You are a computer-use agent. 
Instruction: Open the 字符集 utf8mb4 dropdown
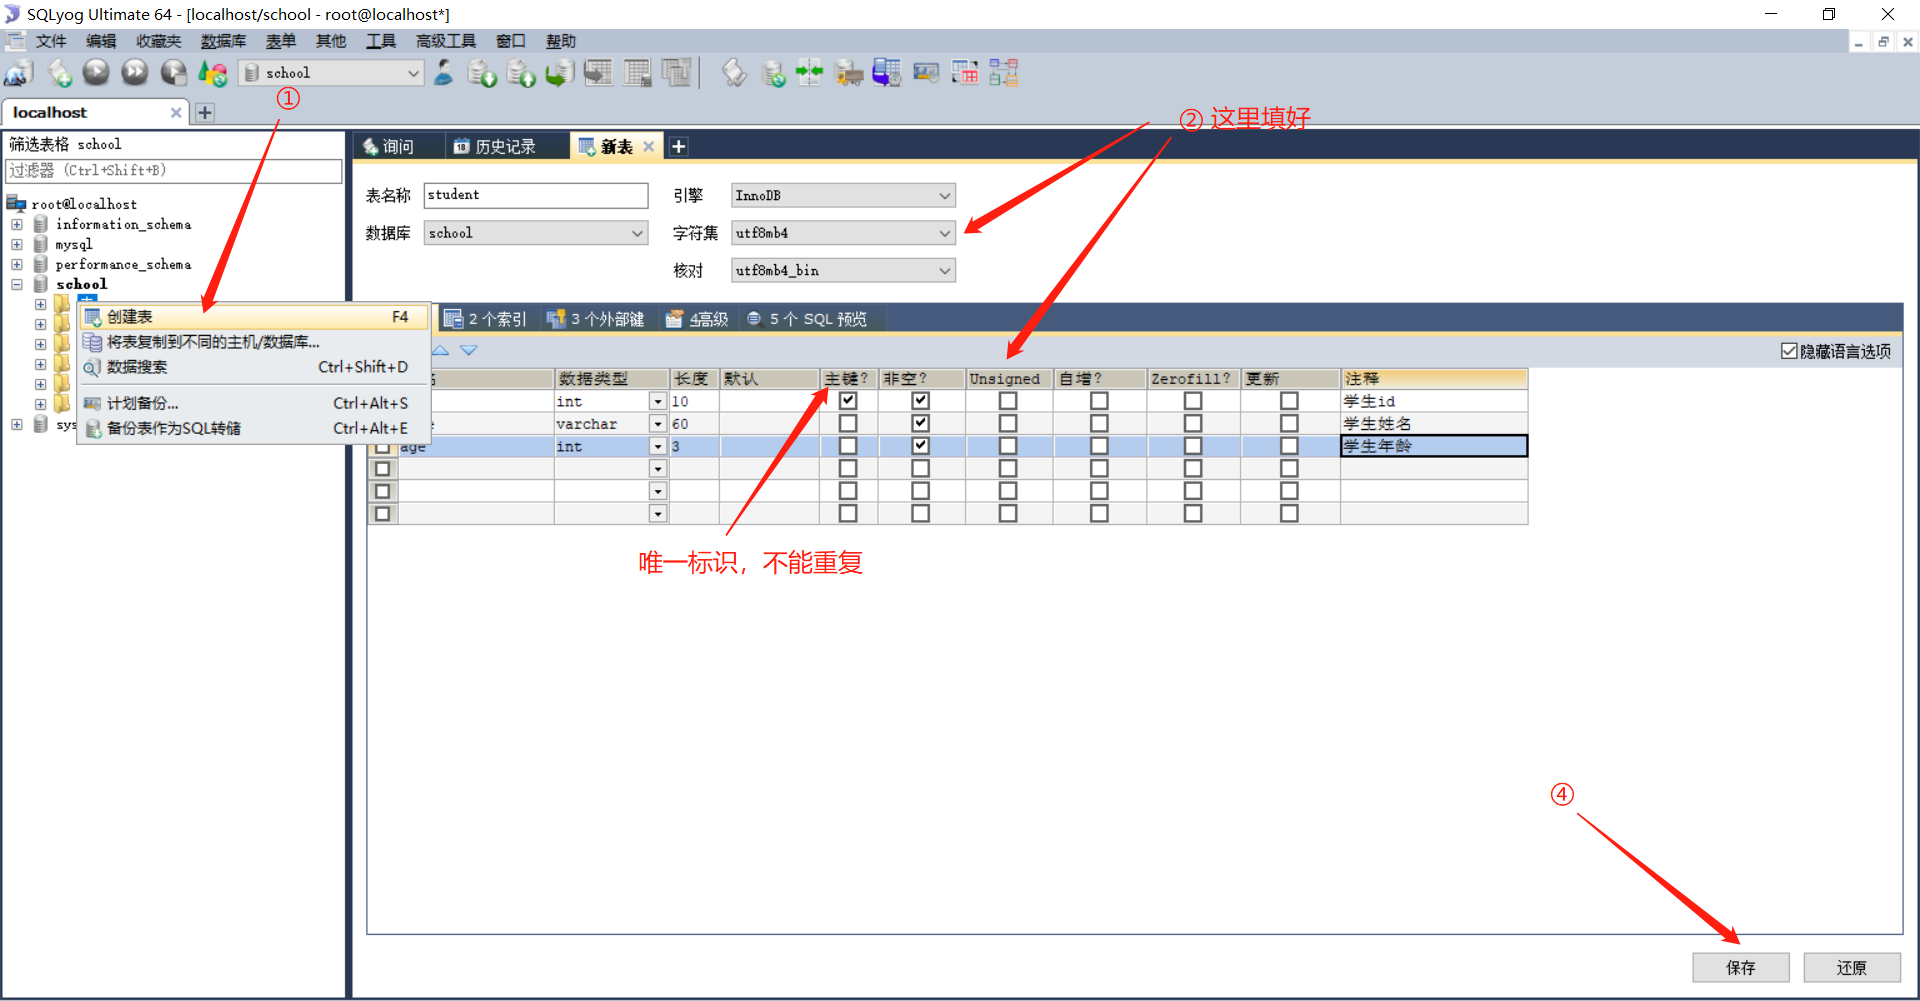tap(843, 233)
